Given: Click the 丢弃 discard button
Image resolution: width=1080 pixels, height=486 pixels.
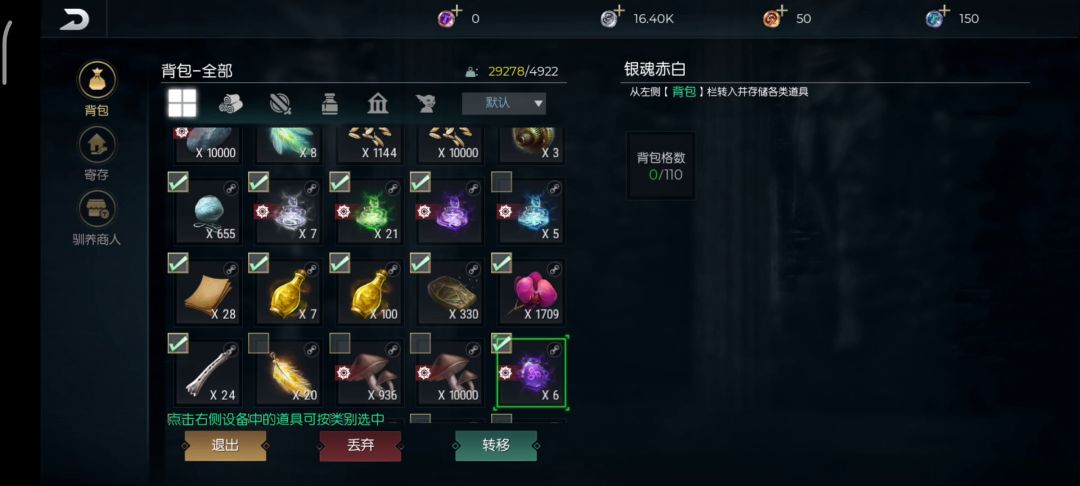Looking at the screenshot, I should click(x=360, y=445).
